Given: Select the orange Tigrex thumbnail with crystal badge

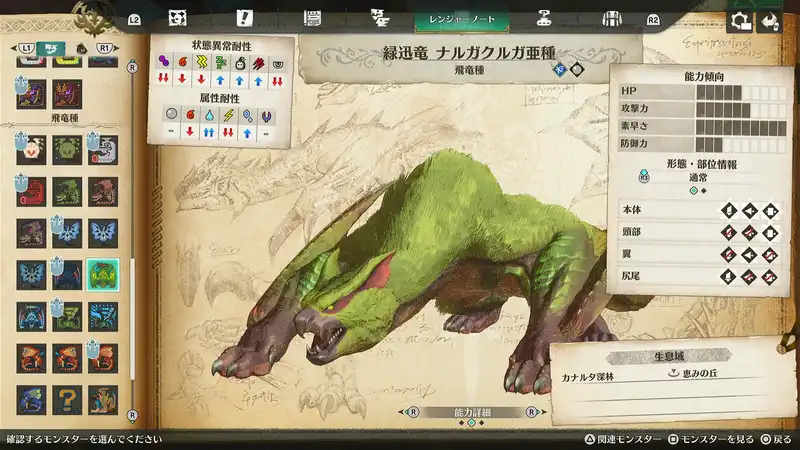Looking at the screenshot, I should point(103,358).
